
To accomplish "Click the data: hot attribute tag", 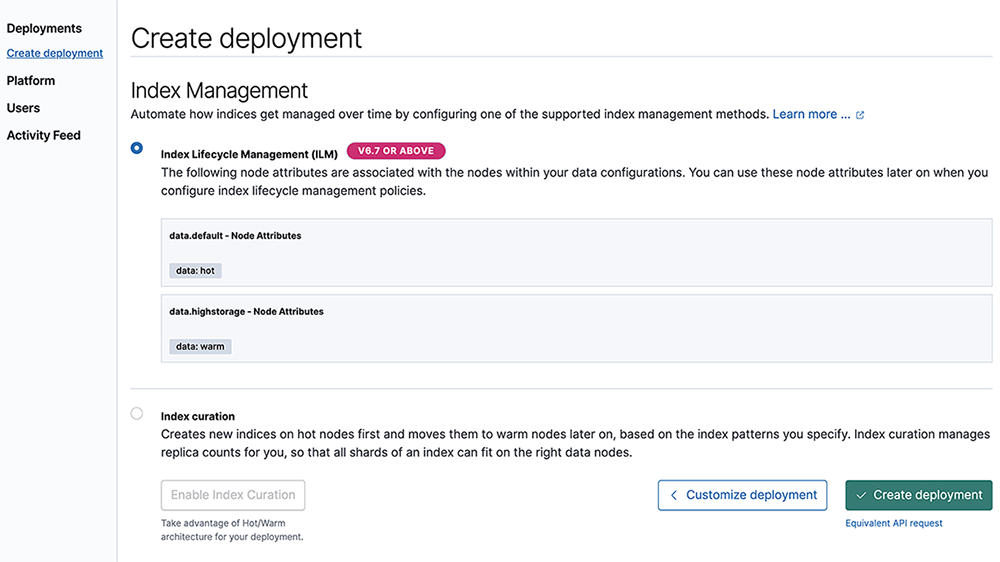I will coord(195,270).
